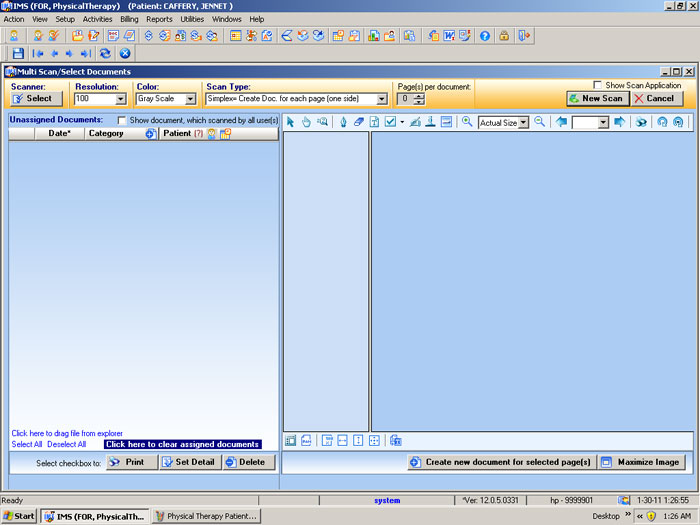Viewport: 700px width, 525px height.
Task: Enable Show Scan Application checkbox
Action: pos(597,85)
